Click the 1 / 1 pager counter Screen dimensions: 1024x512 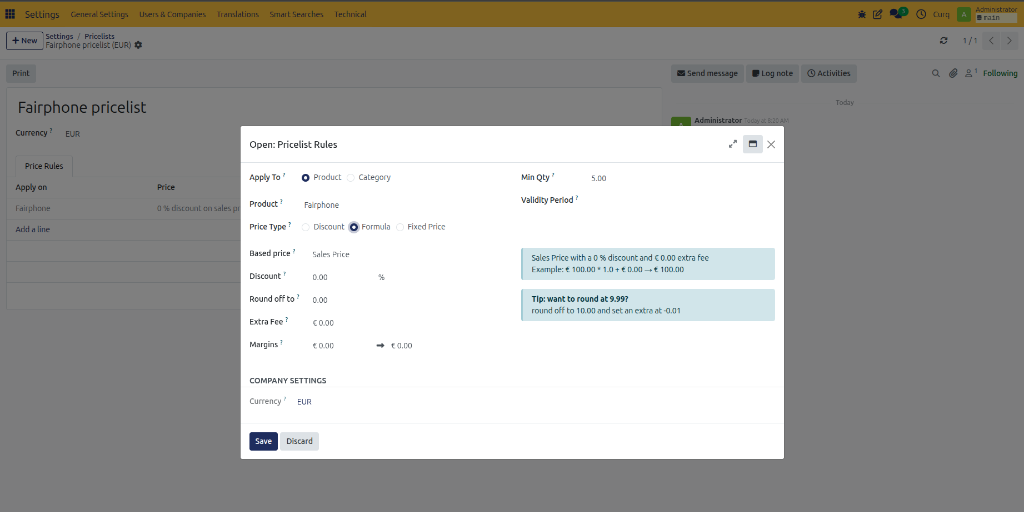point(970,40)
